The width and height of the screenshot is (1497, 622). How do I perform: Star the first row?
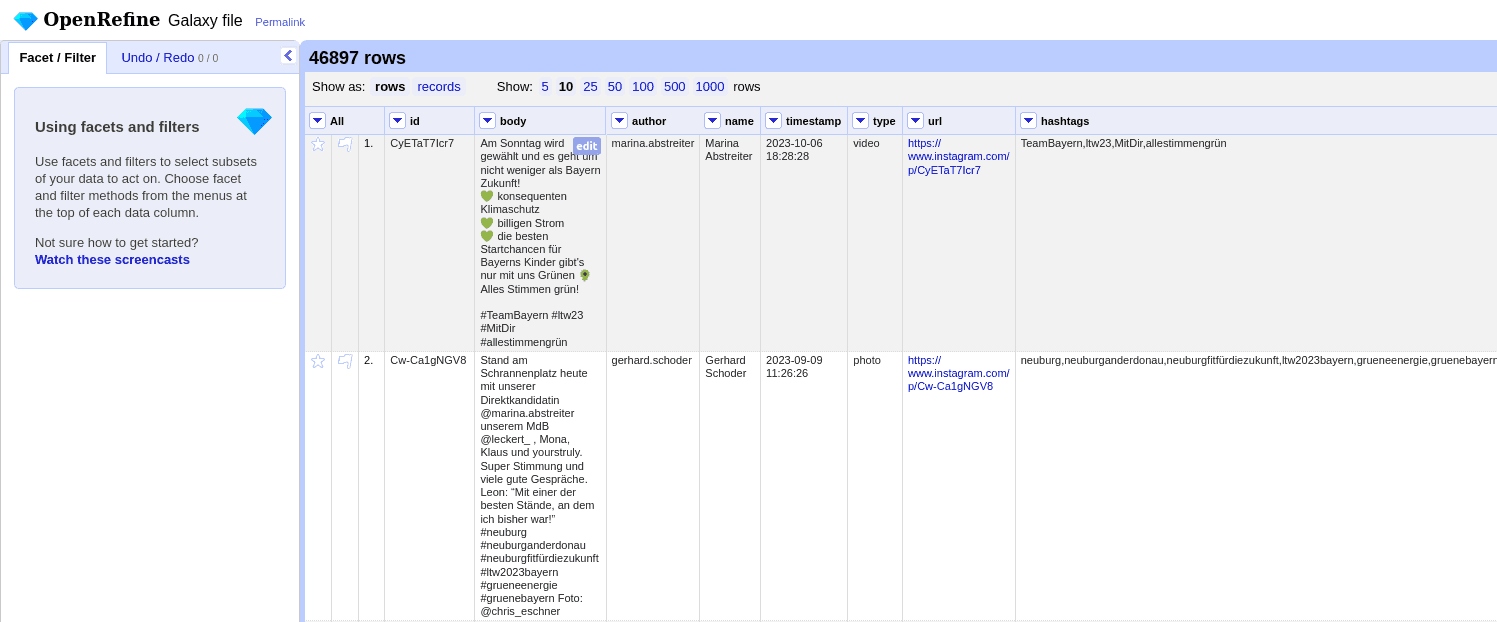tap(317, 143)
